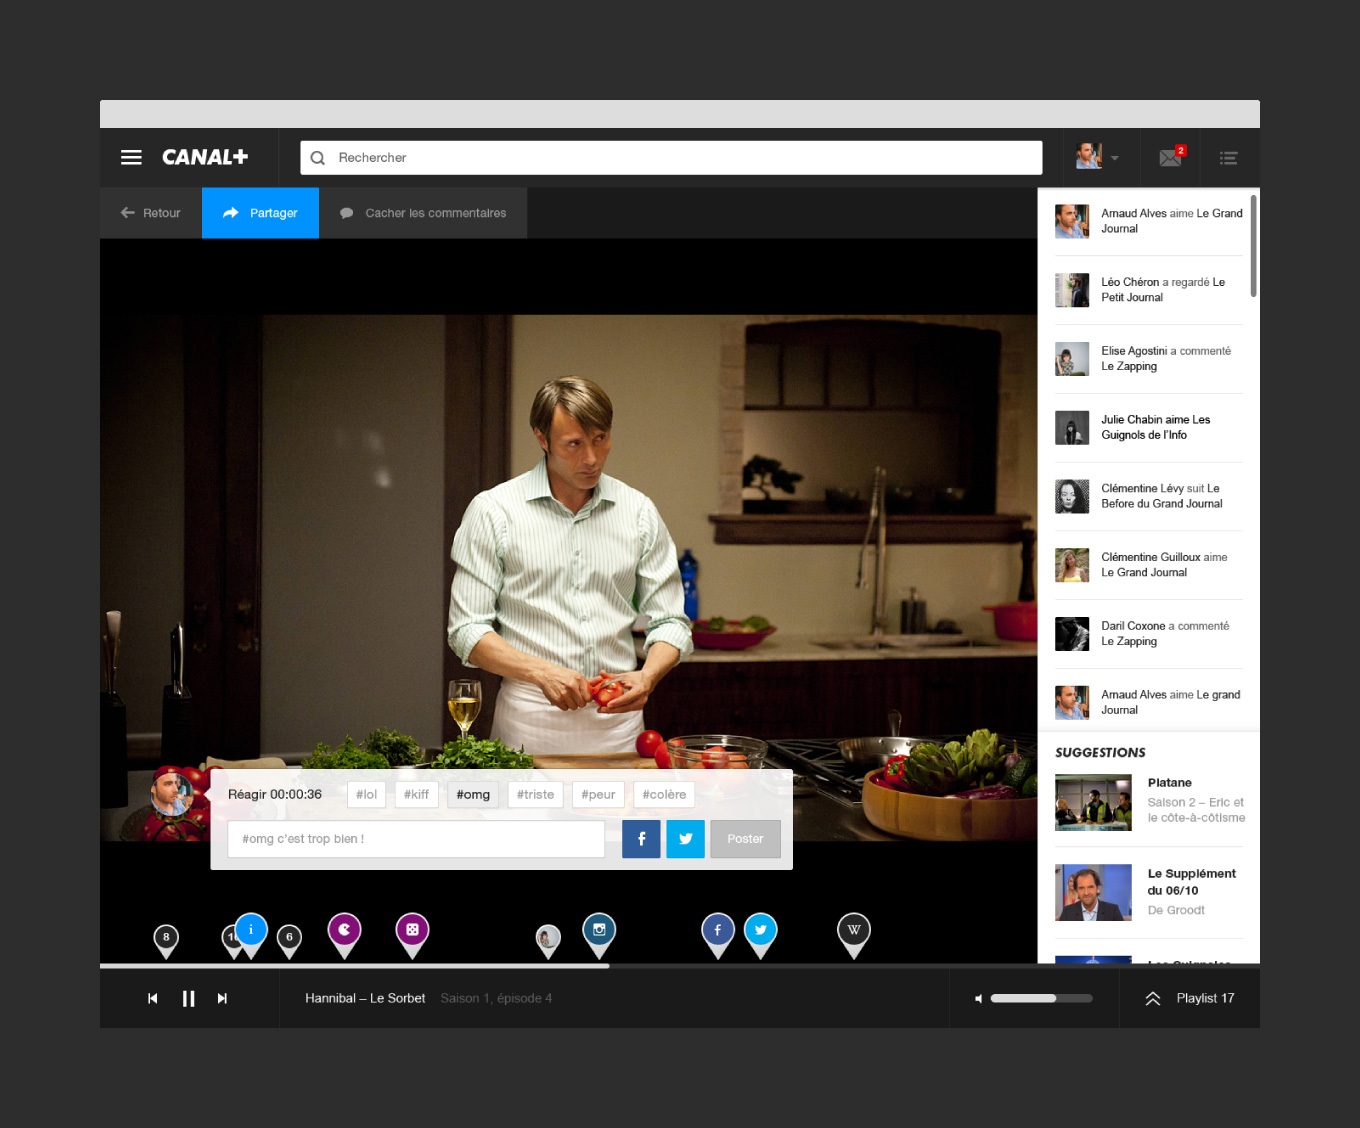Screen dimensions: 1360x1128
Task: Hide comments with Cacher les commentaires
Action: pyautogui.click(x=423, y=213)
